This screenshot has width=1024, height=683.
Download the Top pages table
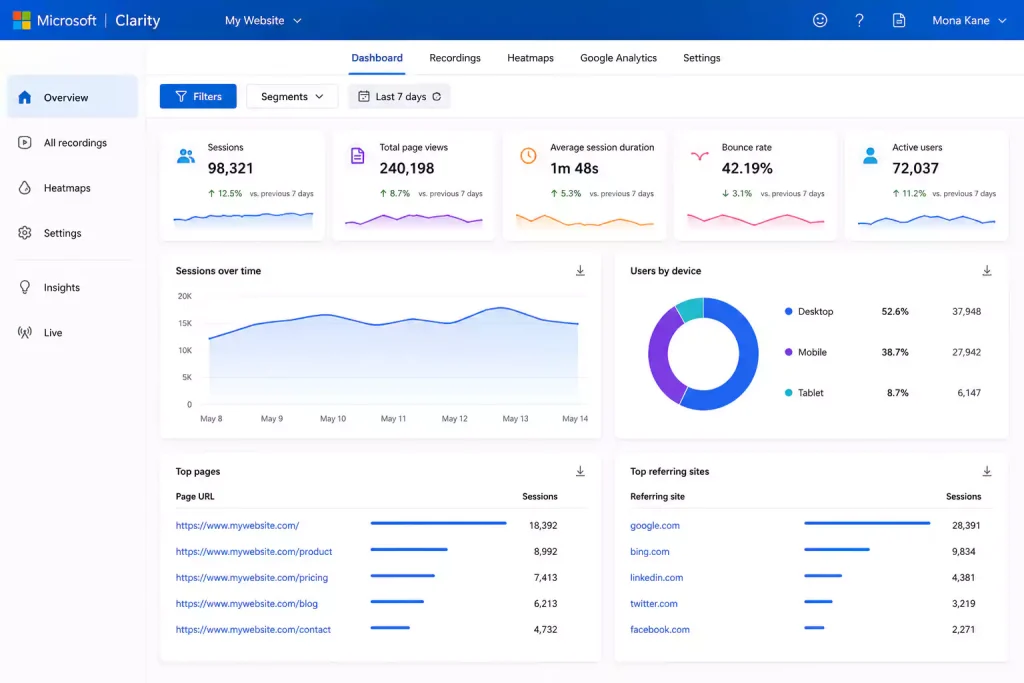[580, 471]
